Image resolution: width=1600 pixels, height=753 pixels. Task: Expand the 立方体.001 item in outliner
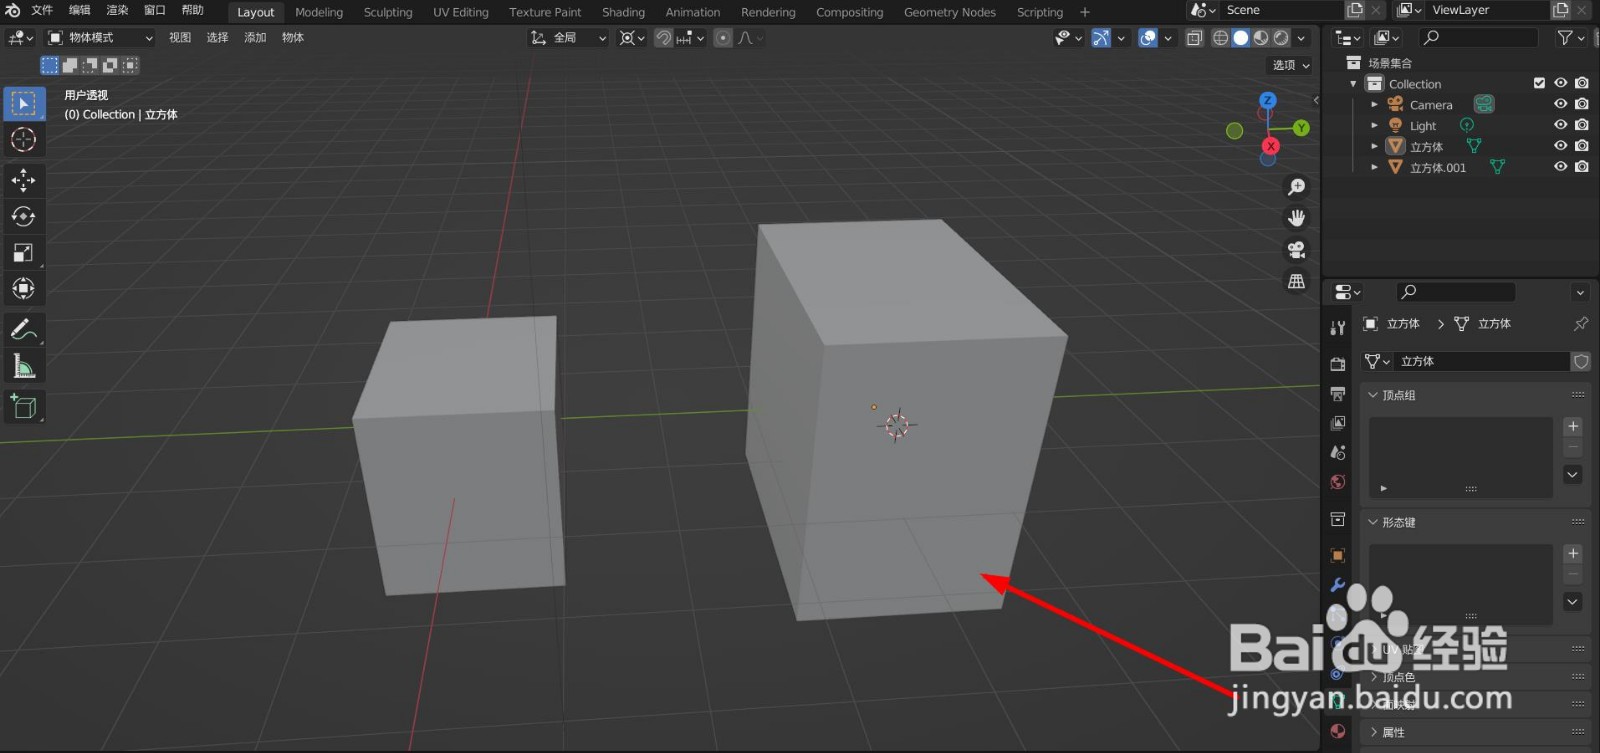coord(1374,168)
